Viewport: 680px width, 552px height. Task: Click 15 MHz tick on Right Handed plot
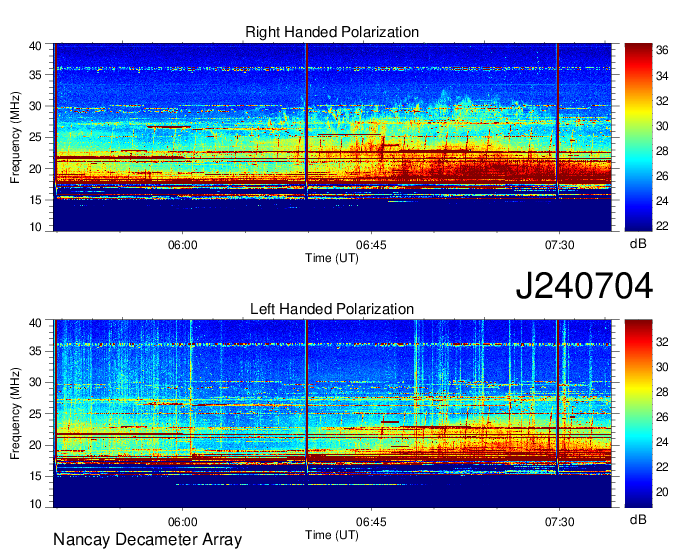point(36,200)
